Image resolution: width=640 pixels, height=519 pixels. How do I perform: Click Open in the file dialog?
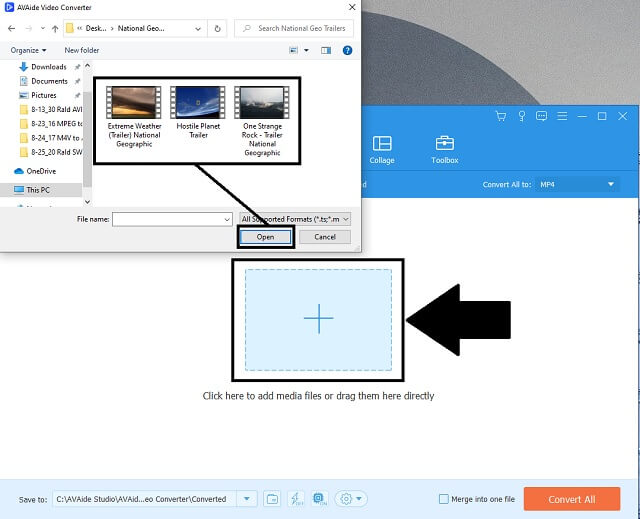[x=265, y=237]
